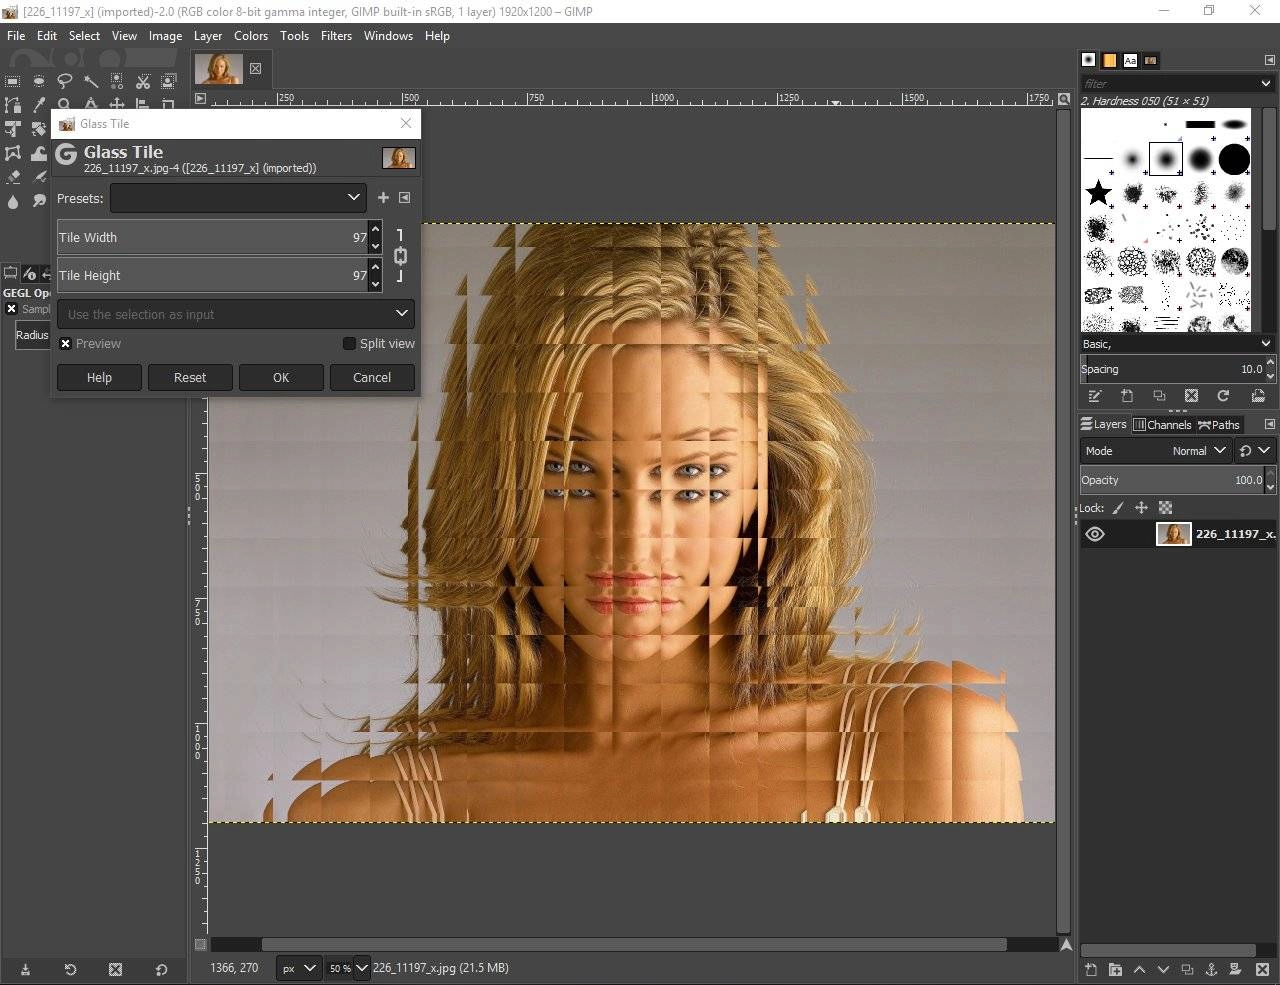
Task: Open the Filters menu
Action: pos(336,35)
